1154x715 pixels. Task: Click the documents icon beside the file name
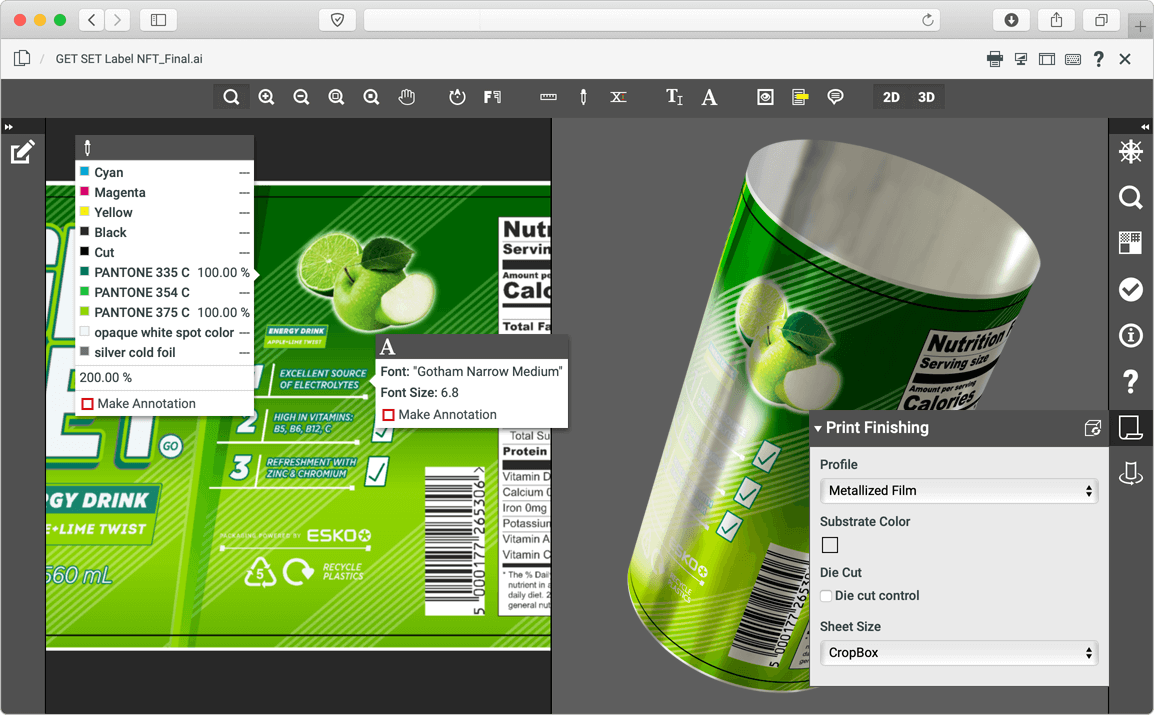pyautogui.click(x=22, y=58)
